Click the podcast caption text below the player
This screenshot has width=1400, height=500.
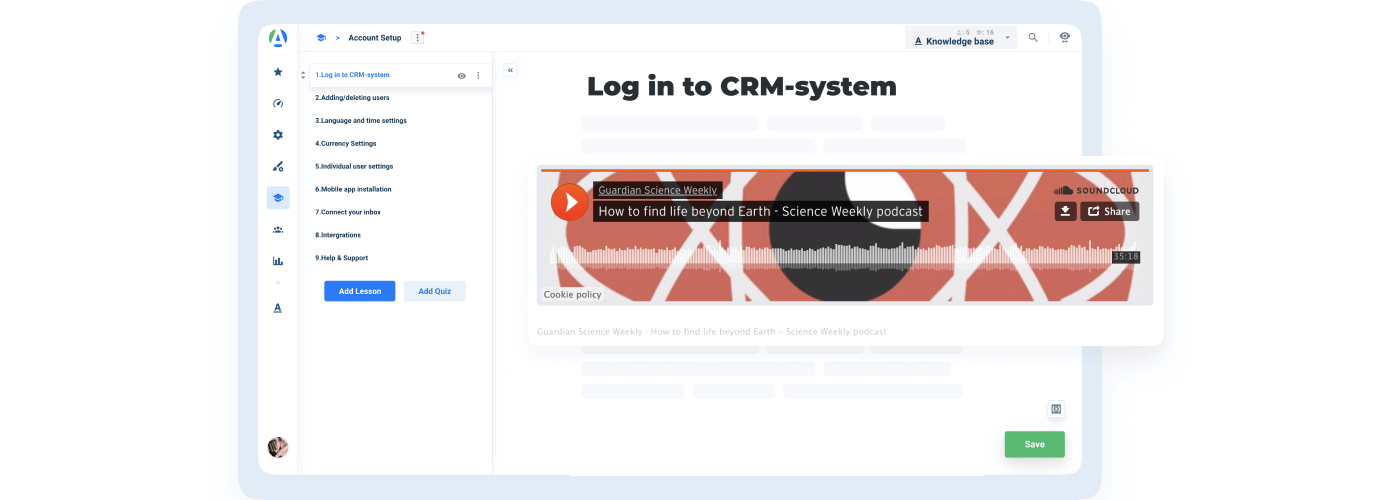(711, 331)
